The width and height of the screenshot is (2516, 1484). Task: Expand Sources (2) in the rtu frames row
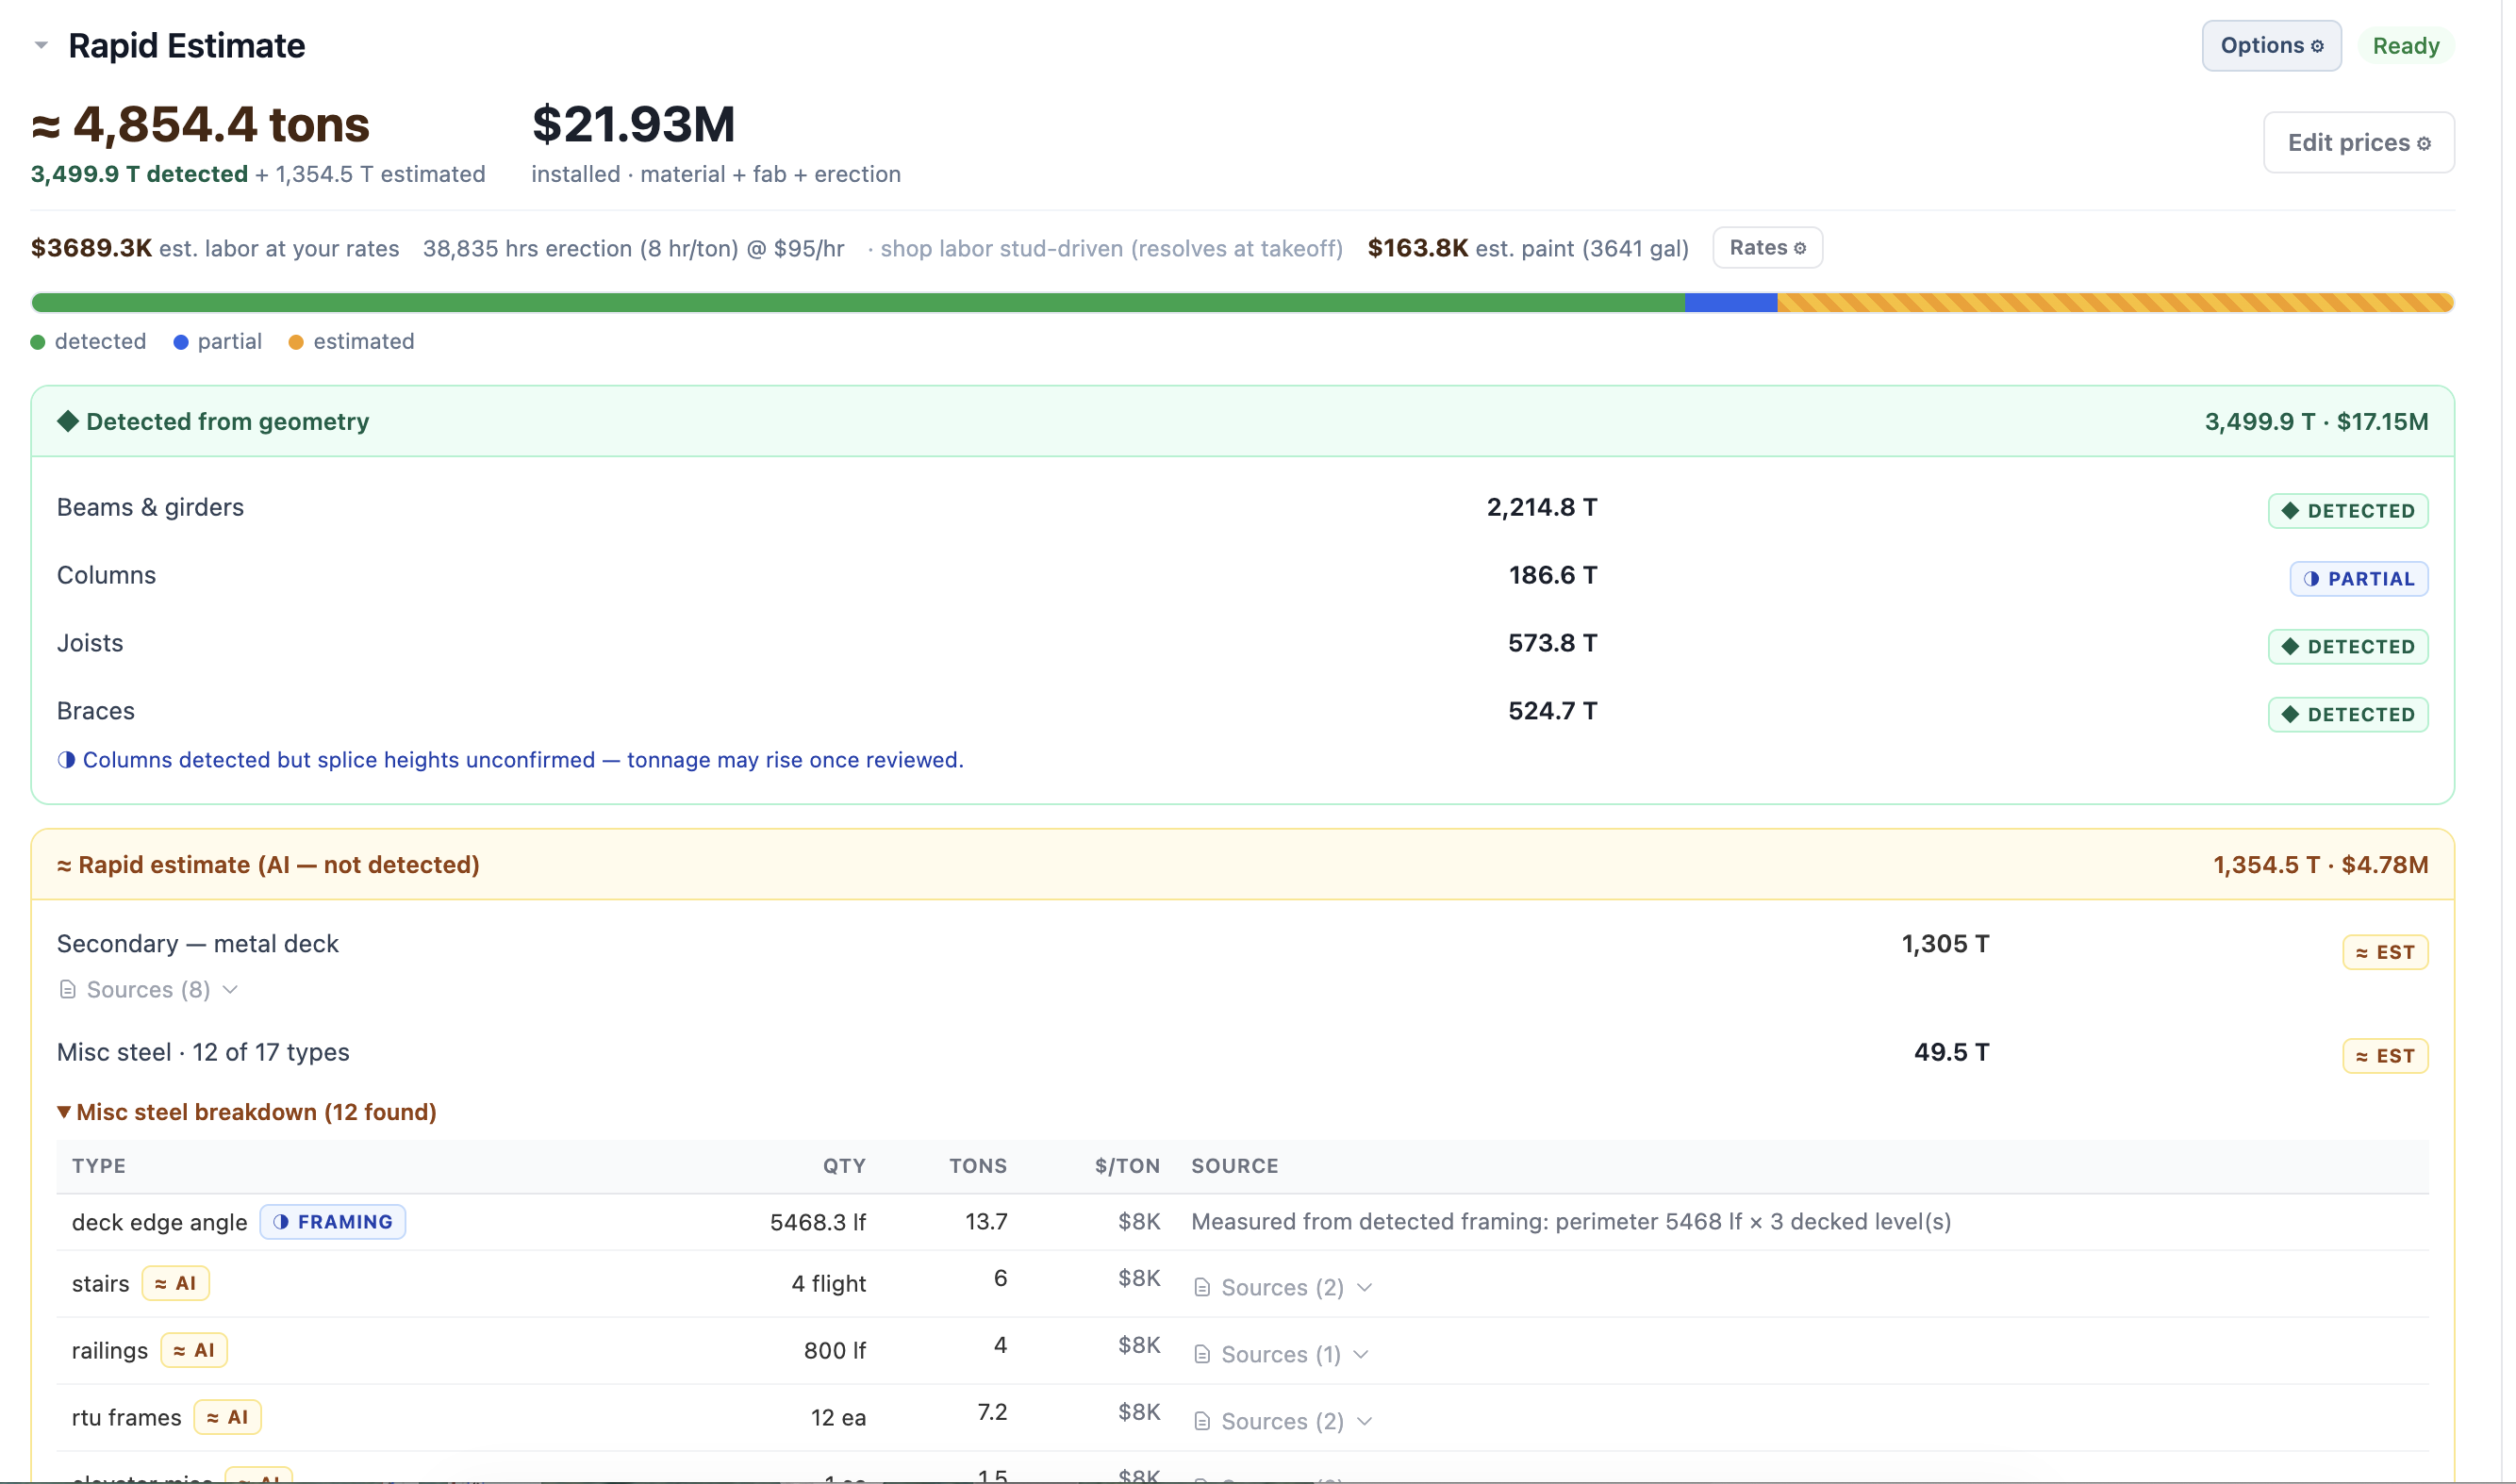point(1283,1422)
